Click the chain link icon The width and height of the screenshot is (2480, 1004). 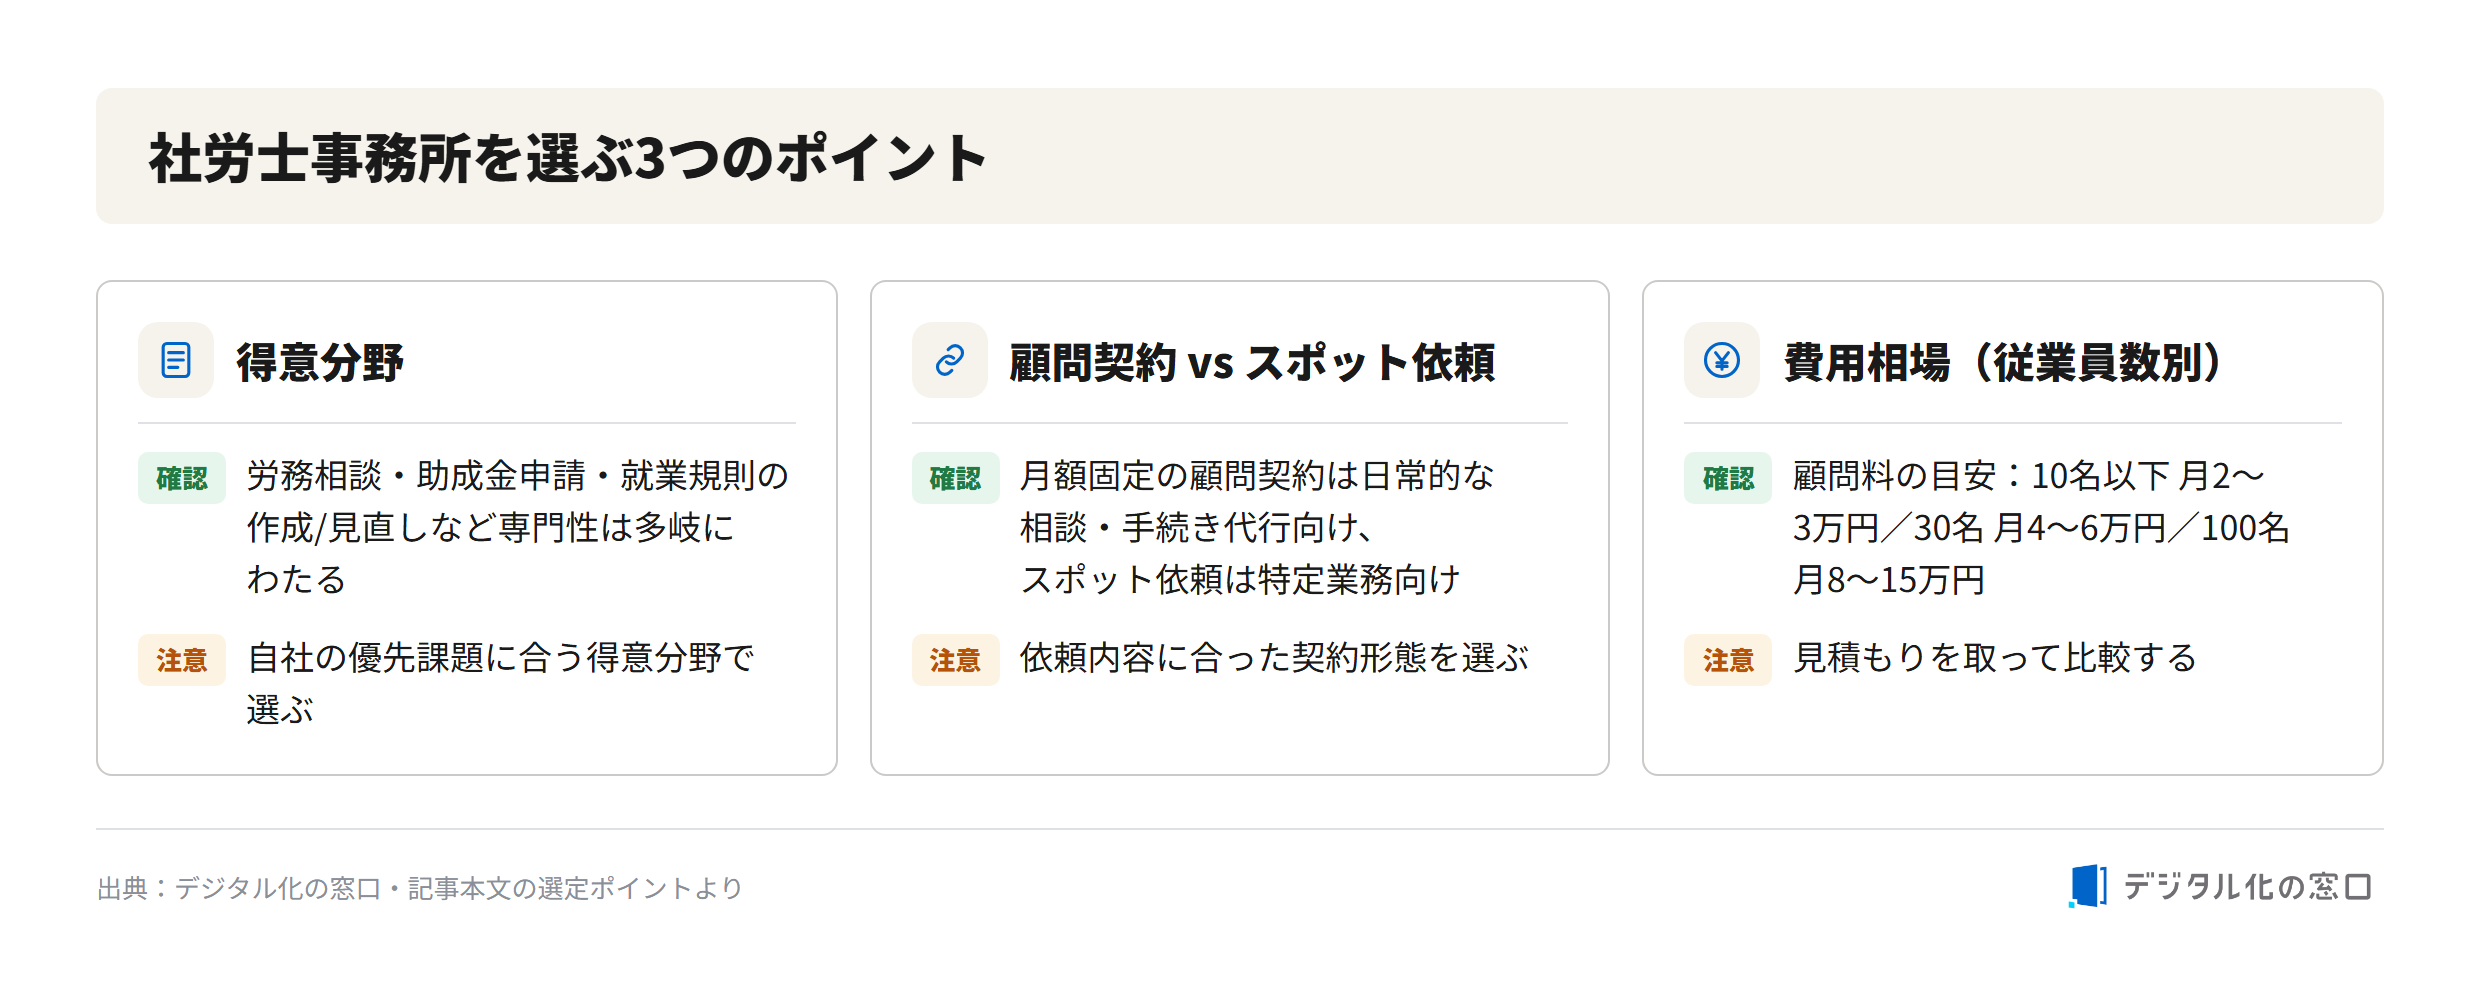(x=950, y=360)
